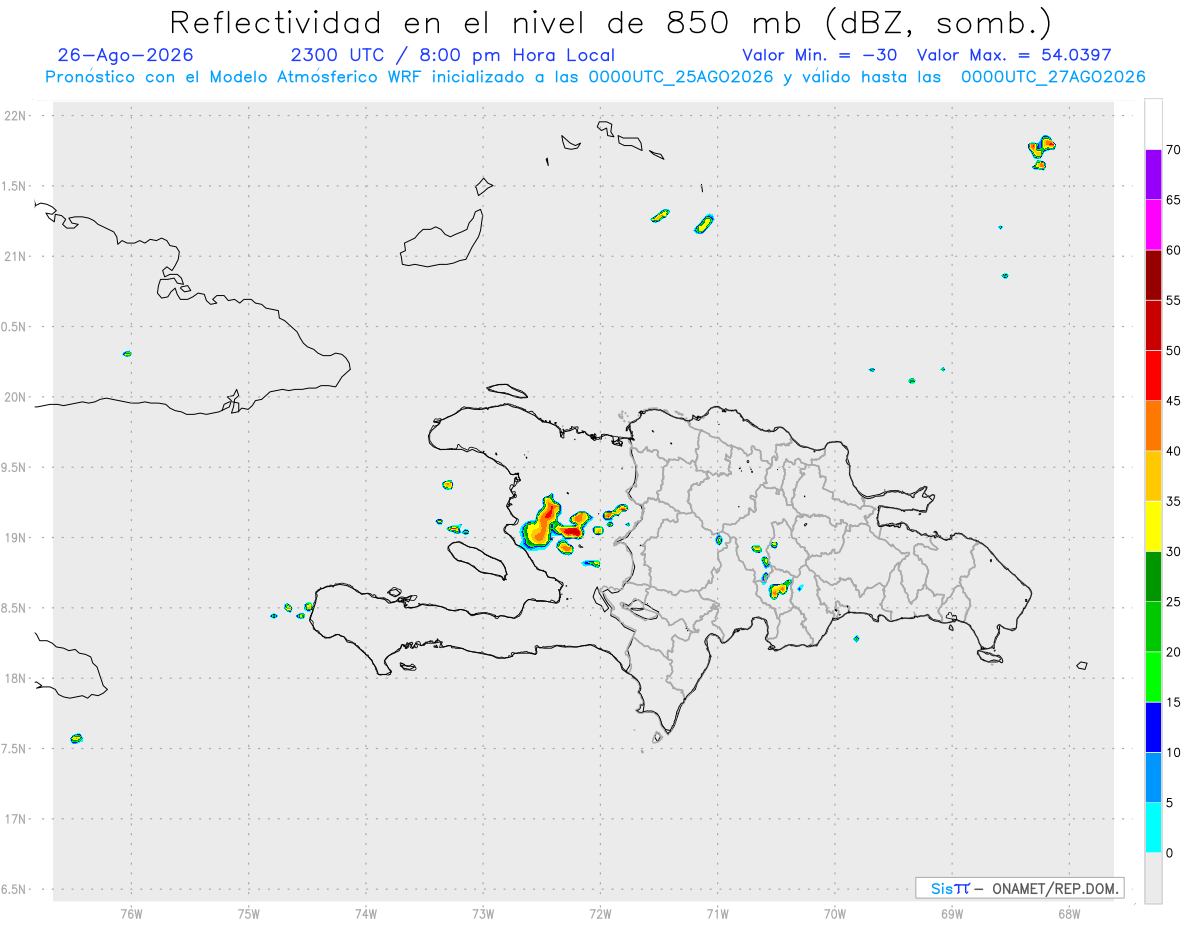This screenshot has width=1200, height=927.
Task: Click the time '2300 UTC / 8:00 pm Hora Local'
Action: click(x=453, y=55)
